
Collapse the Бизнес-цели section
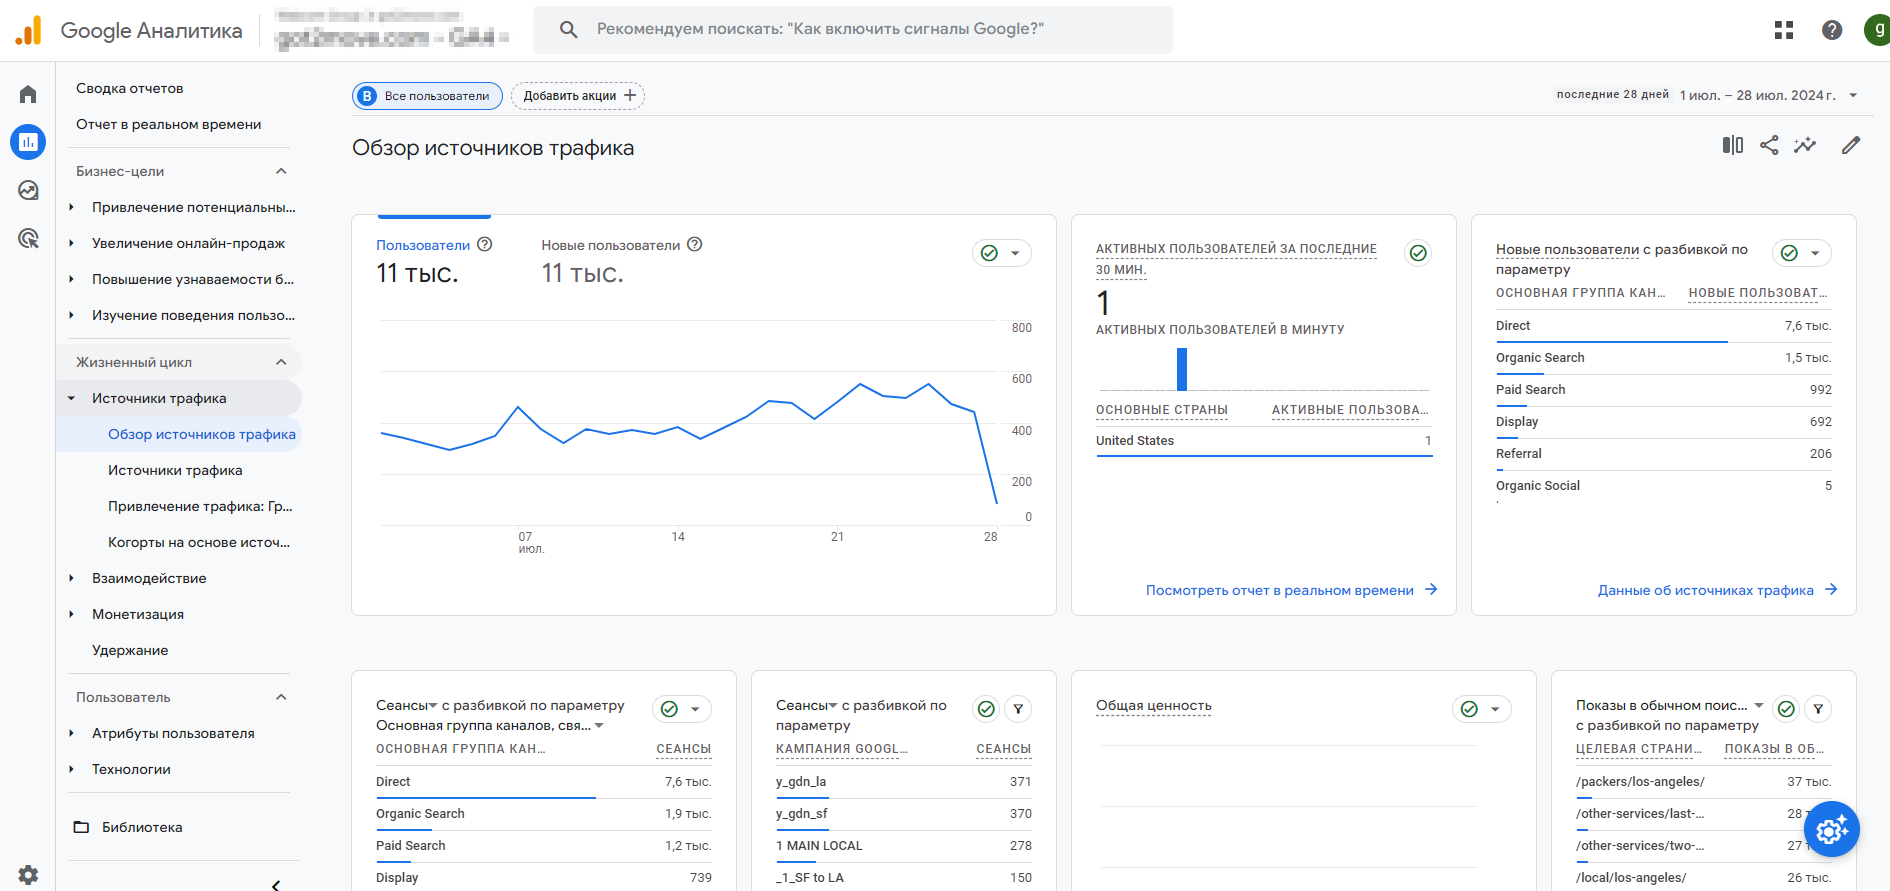tap(281, 171)
